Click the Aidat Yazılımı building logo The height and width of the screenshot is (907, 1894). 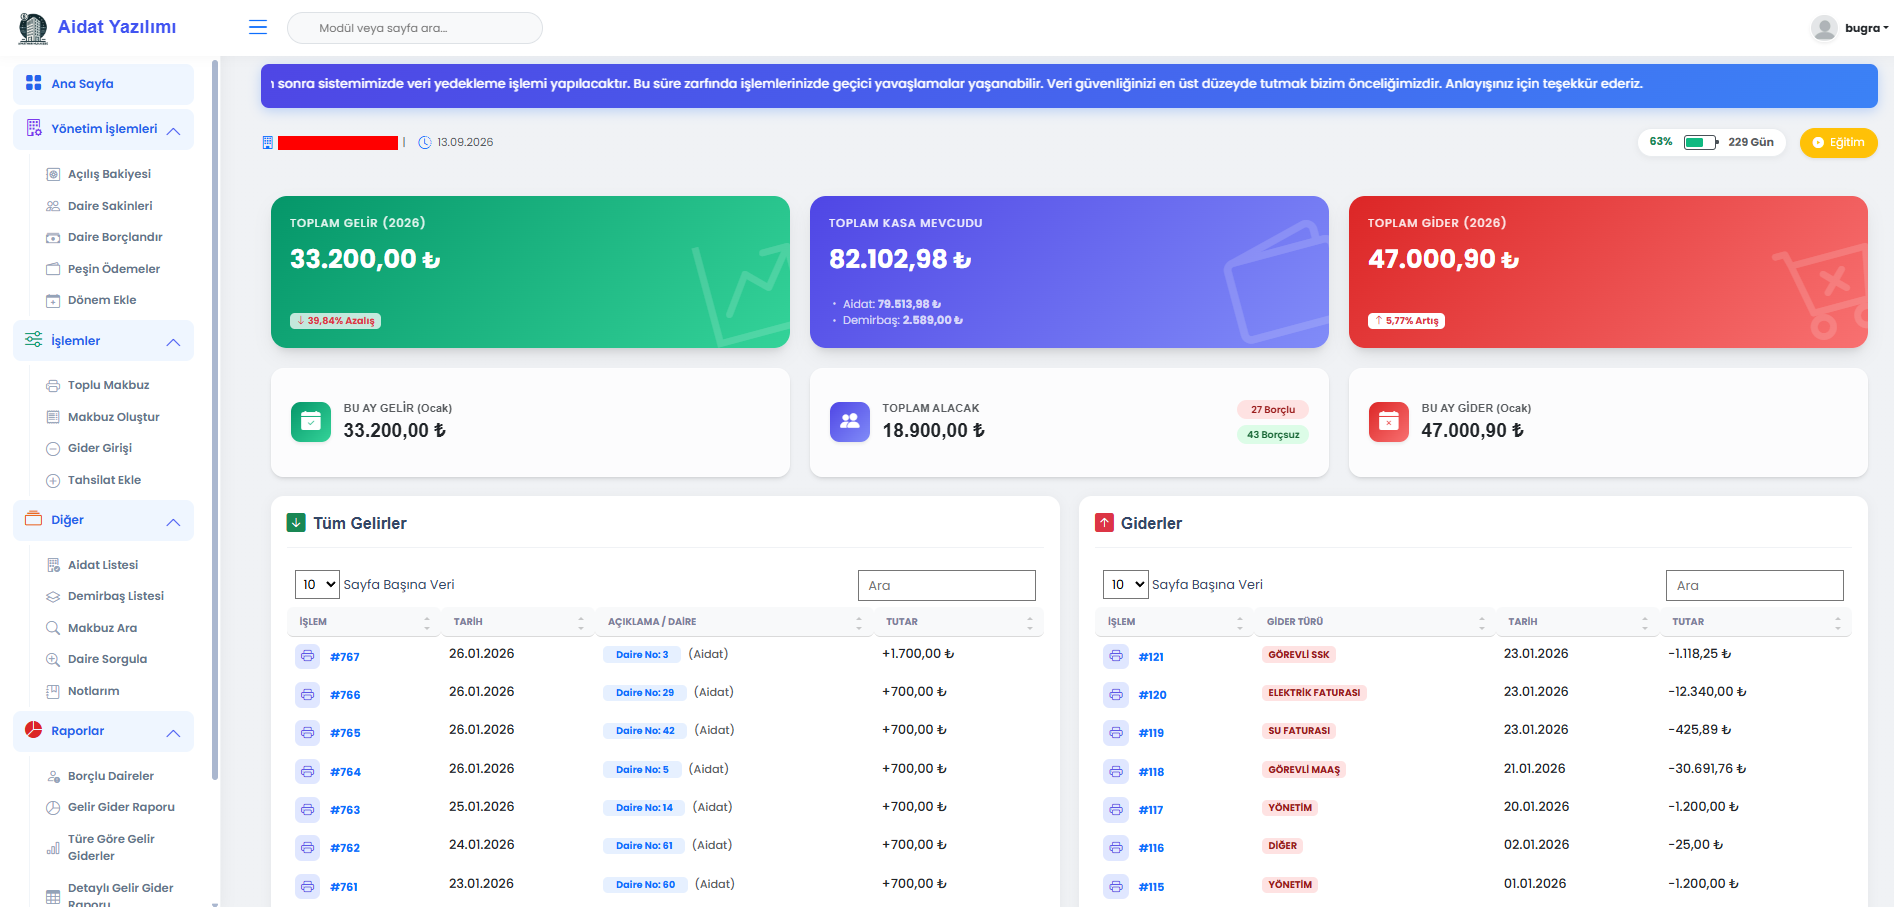33,28
